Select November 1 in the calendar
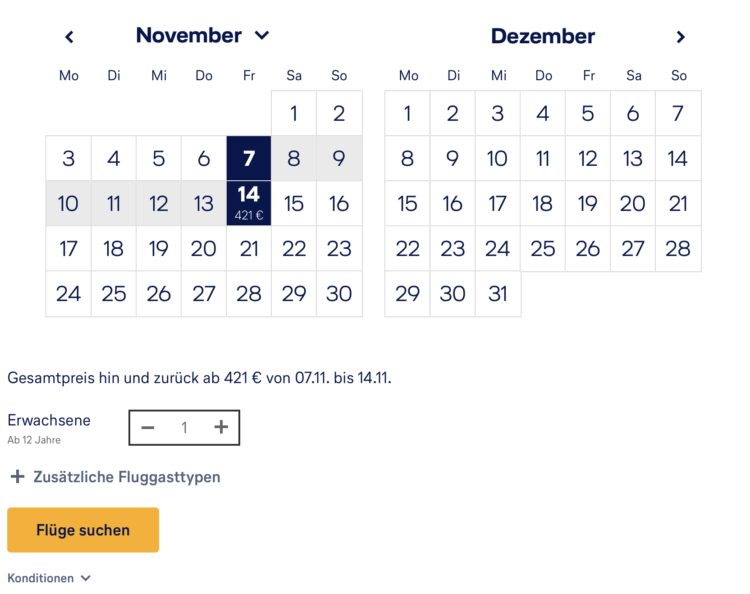 coord(294,113)
